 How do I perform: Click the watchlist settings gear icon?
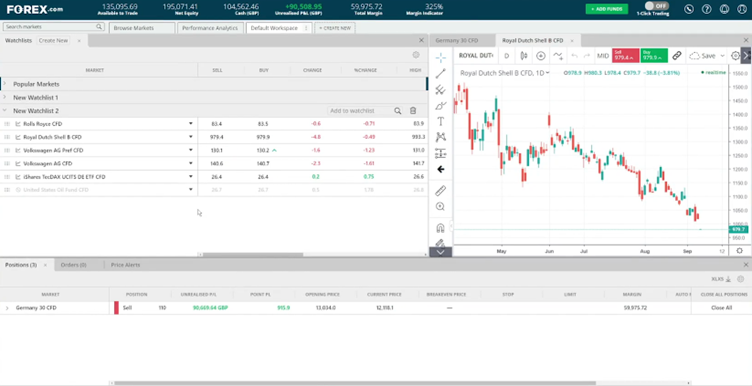click(x=416, y=55)
